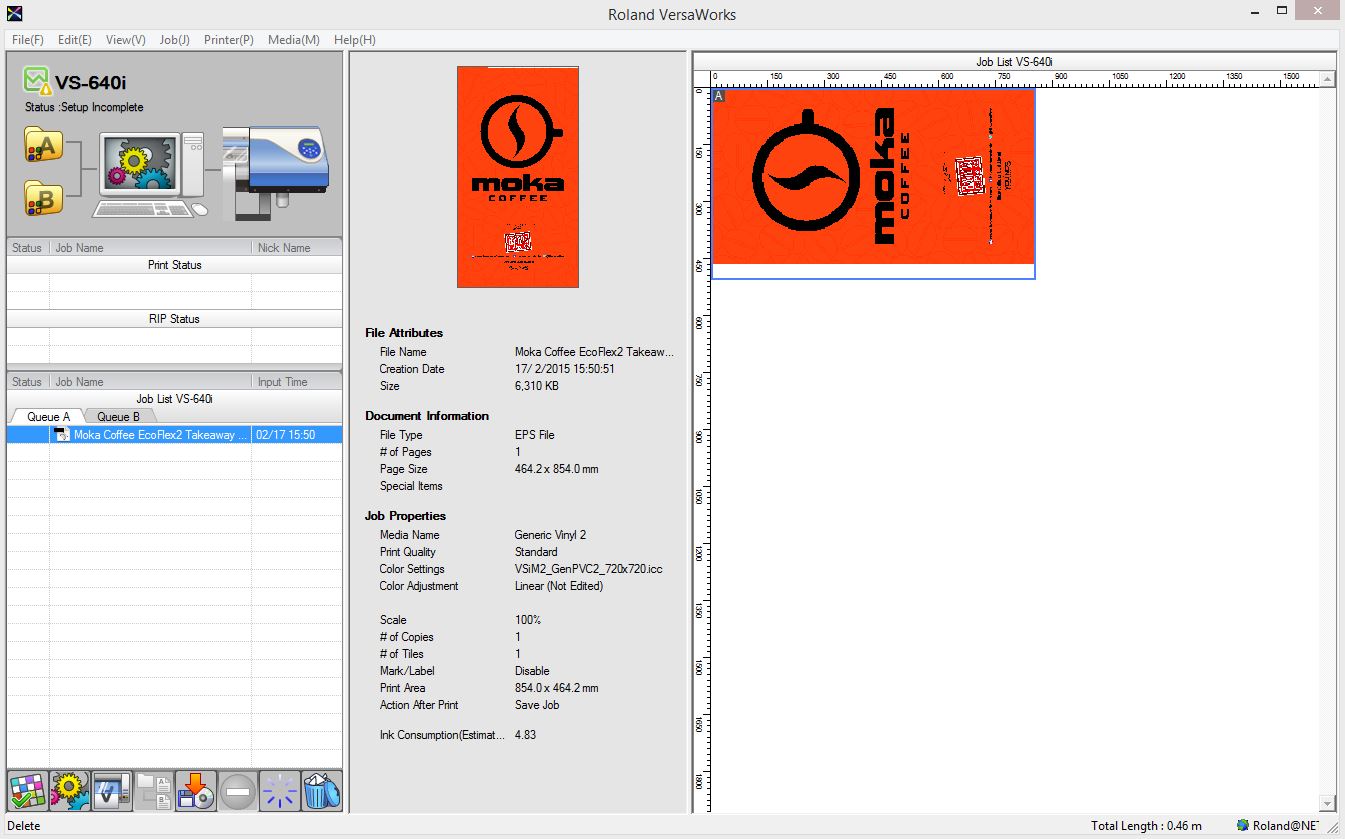Switch to the Queue B tab
Screen dimensions: 1345x839
(x=118, y=416)
